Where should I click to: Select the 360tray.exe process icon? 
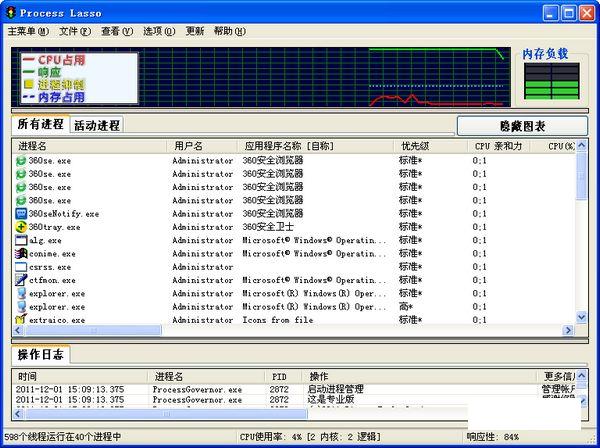pos(21,227)
